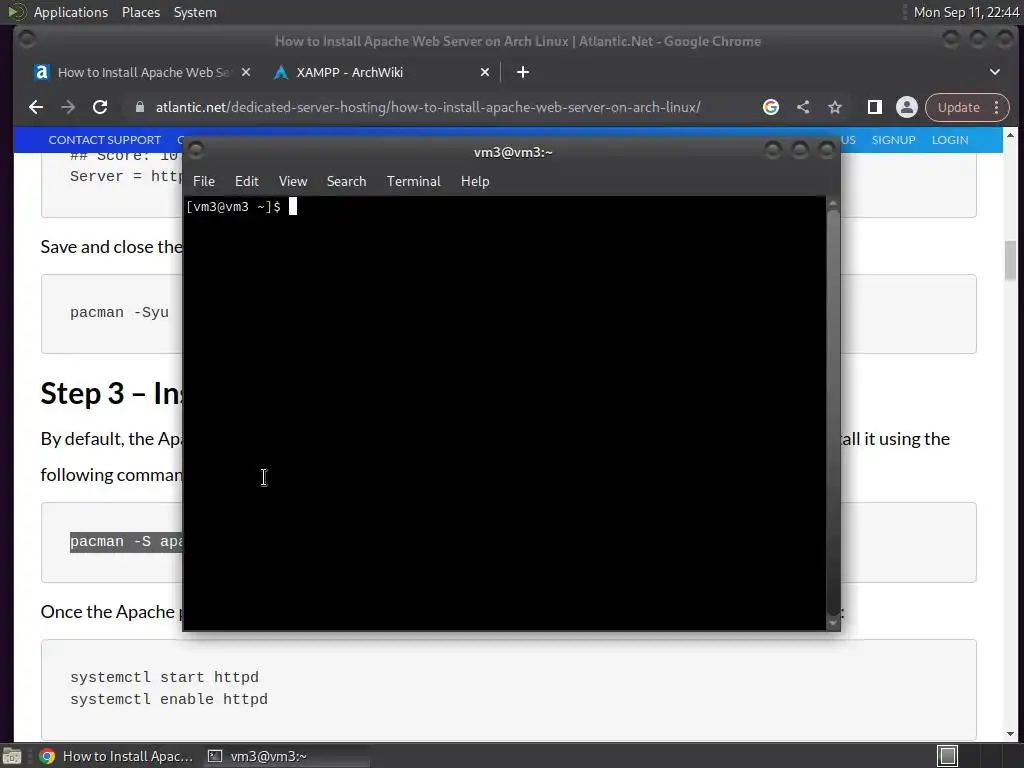Open the tab search chevron
This screenshot has width=1024, height=768.
(995, 72)
